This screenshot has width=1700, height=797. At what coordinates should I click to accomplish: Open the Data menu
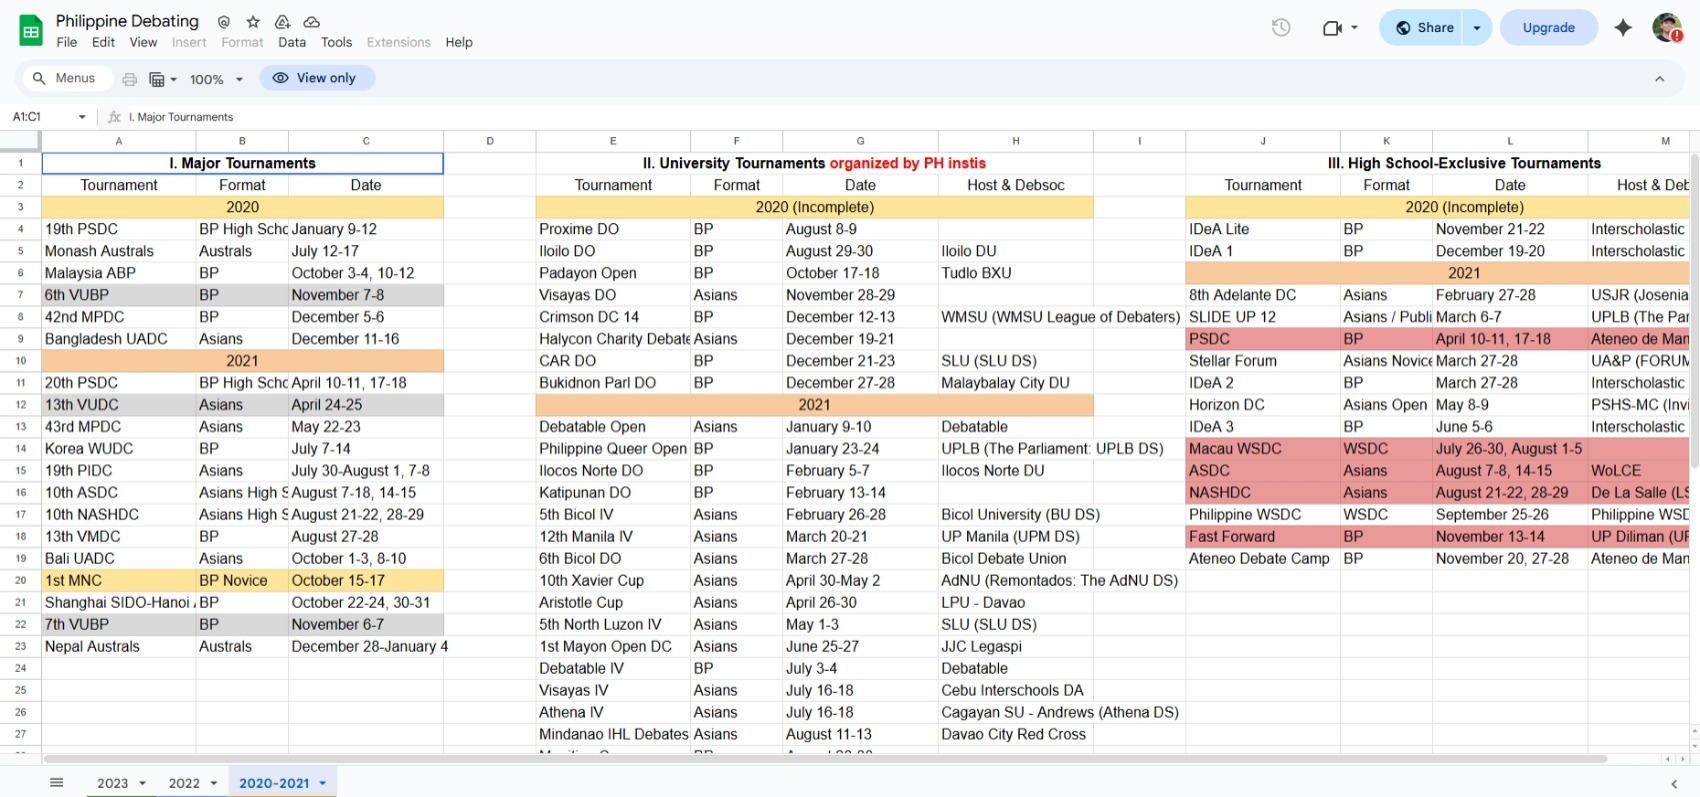(292, 42)
